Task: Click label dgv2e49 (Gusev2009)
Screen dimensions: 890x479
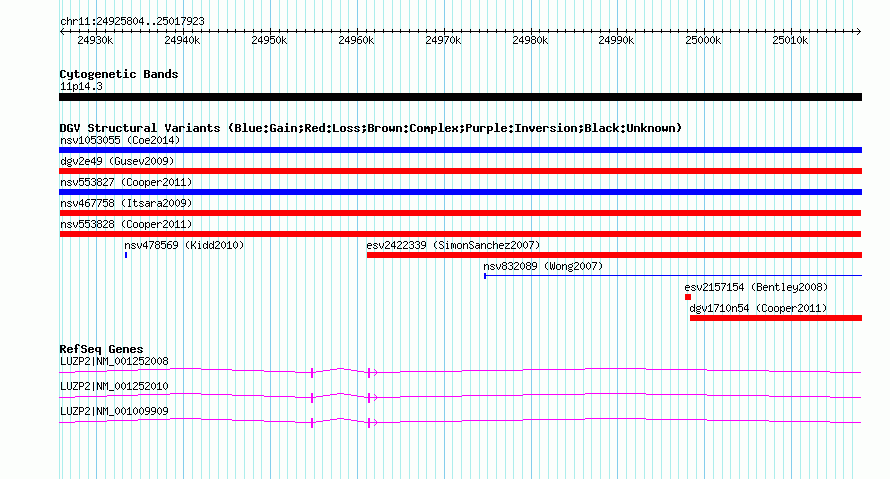Action: point(117,161)
